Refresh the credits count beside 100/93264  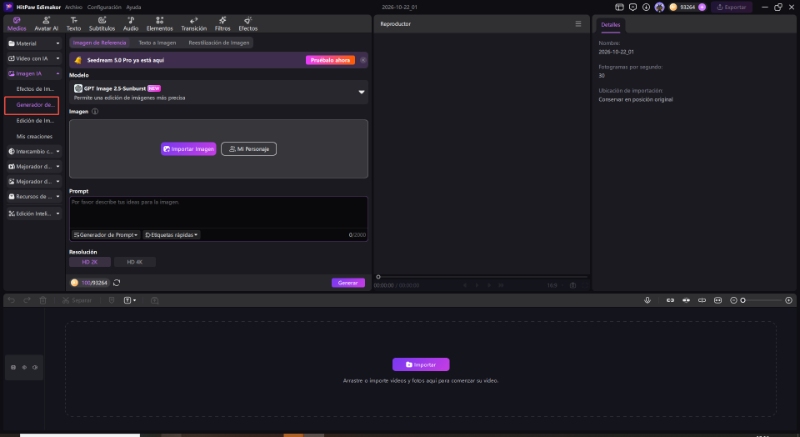(116, 282)
